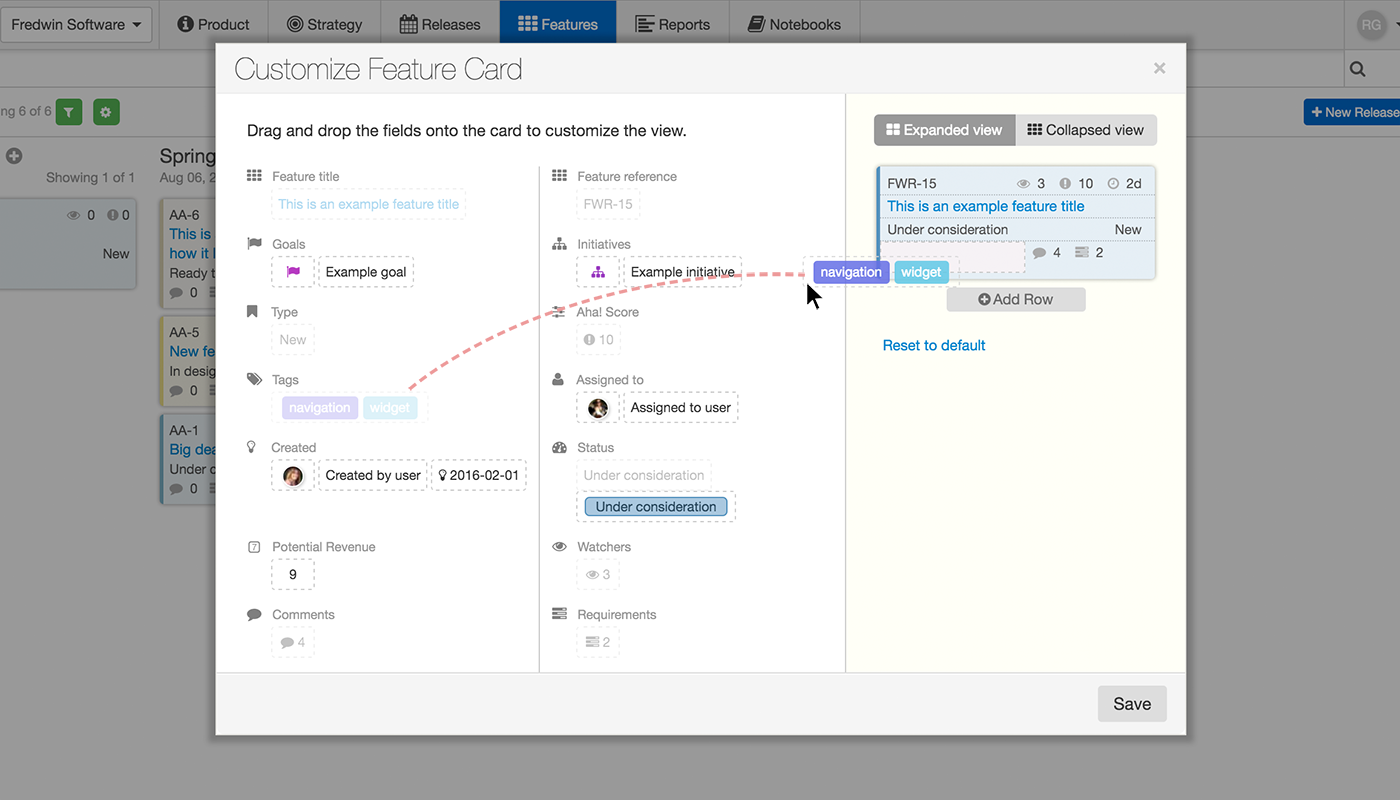Image resolution: width=1400 pixels, height=800 pixels.
Task: Click the Aha! Score sliders icon
Action: [559, 311]
